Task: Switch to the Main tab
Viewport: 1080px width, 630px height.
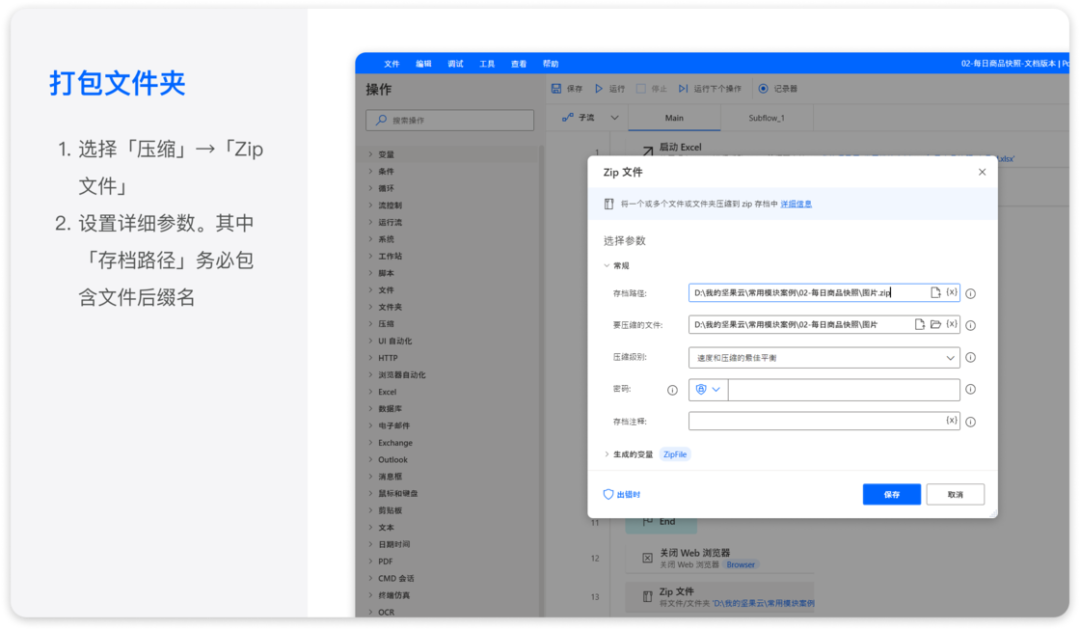Action: click(x=674, y=118)
